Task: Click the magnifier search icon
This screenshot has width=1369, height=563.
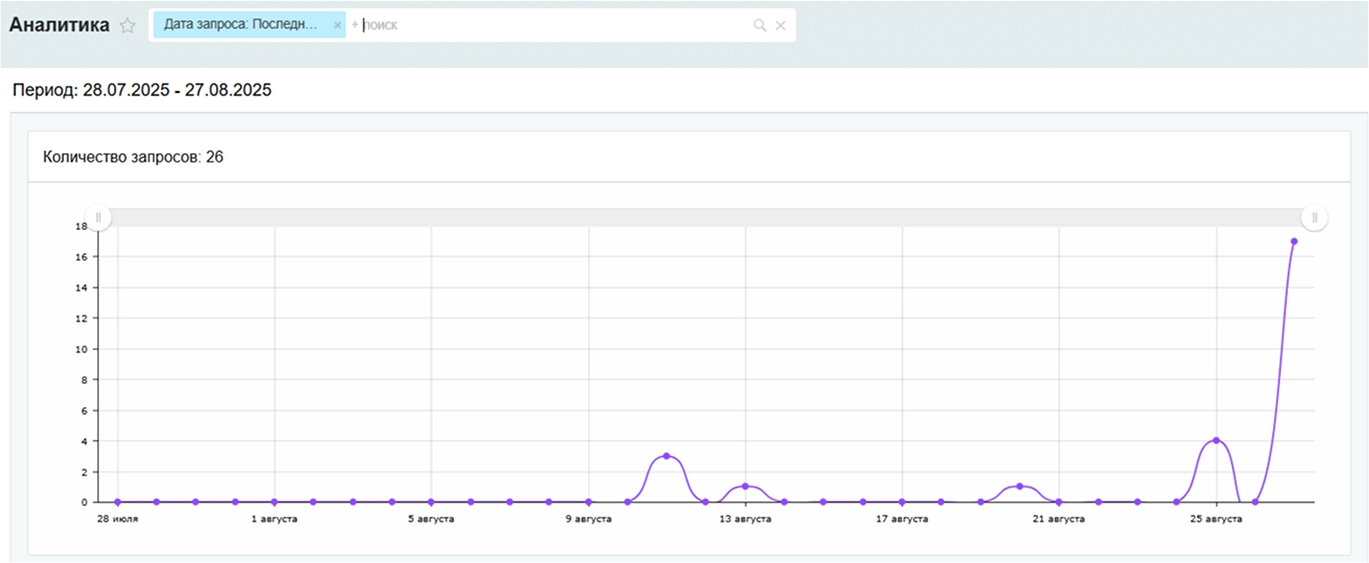Action: (x=760, y=25)
